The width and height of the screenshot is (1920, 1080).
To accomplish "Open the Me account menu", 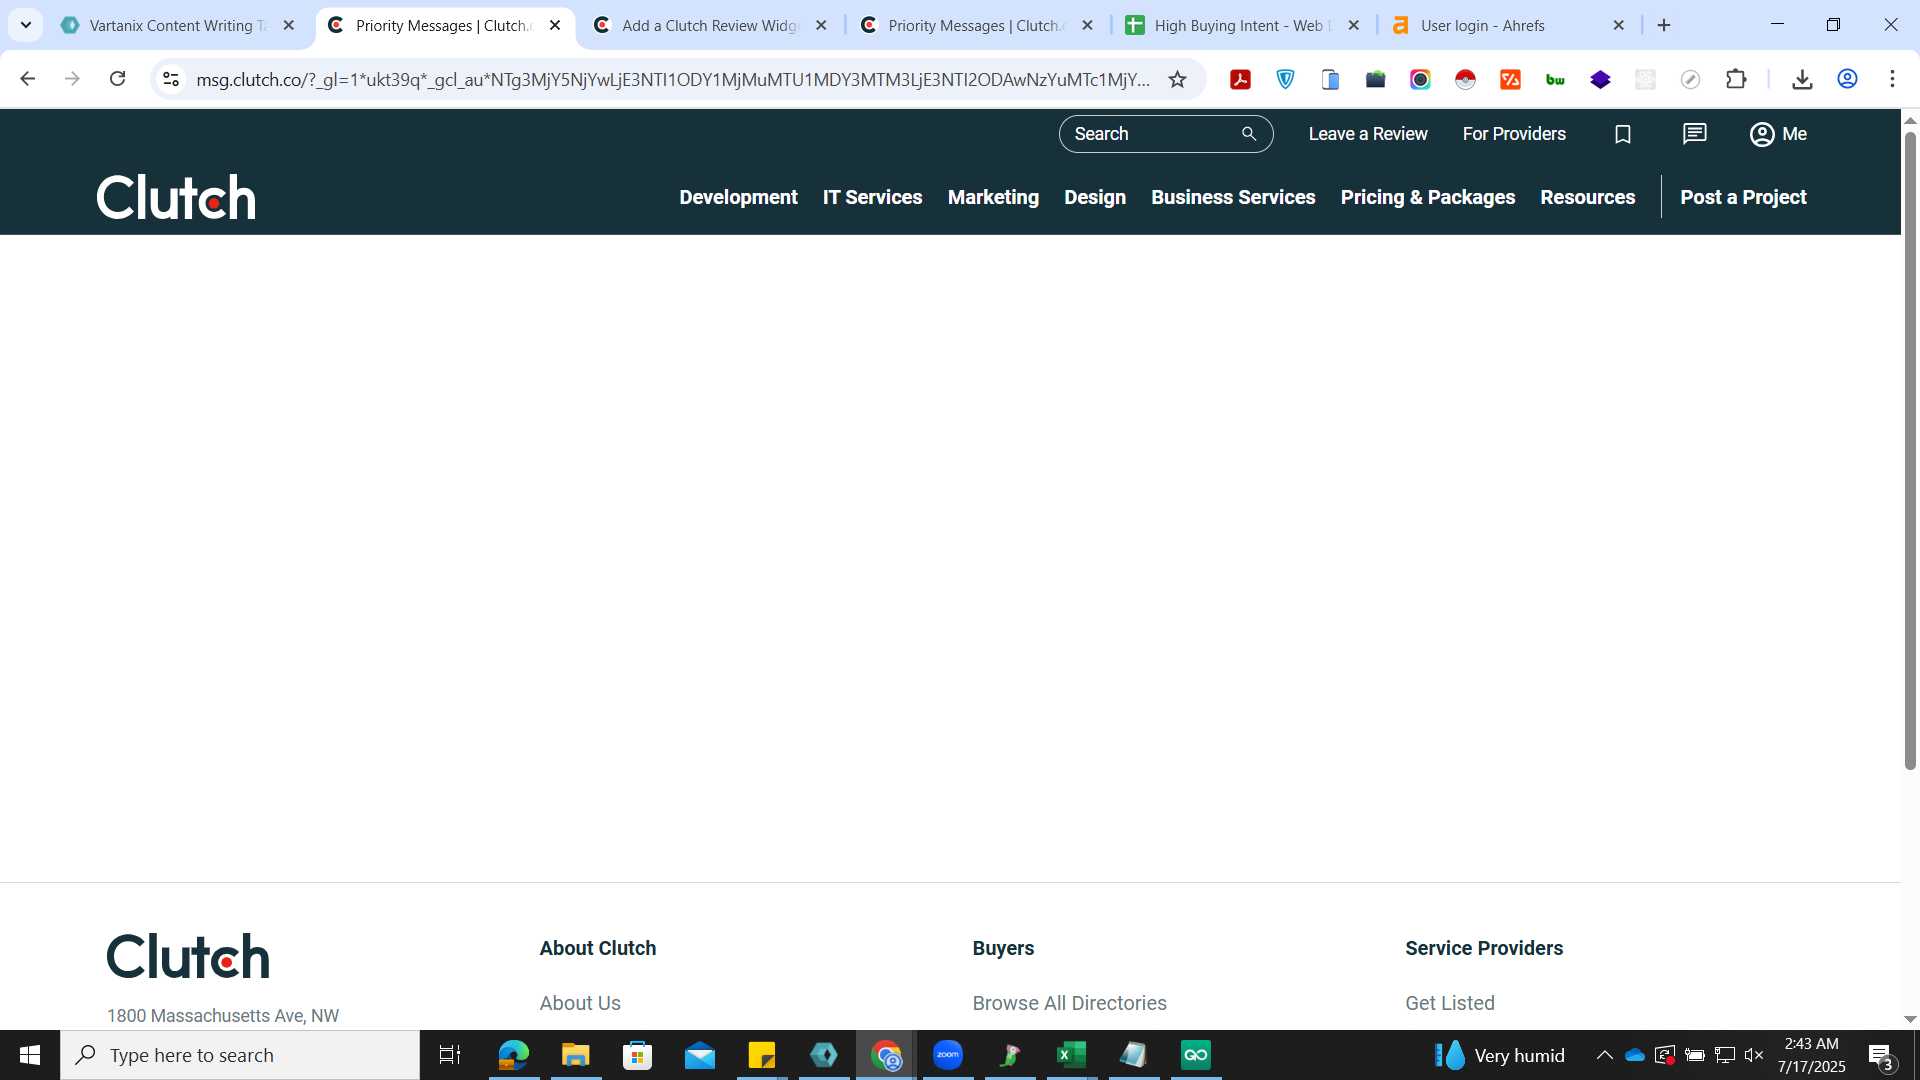I will tap(1778, 134).
